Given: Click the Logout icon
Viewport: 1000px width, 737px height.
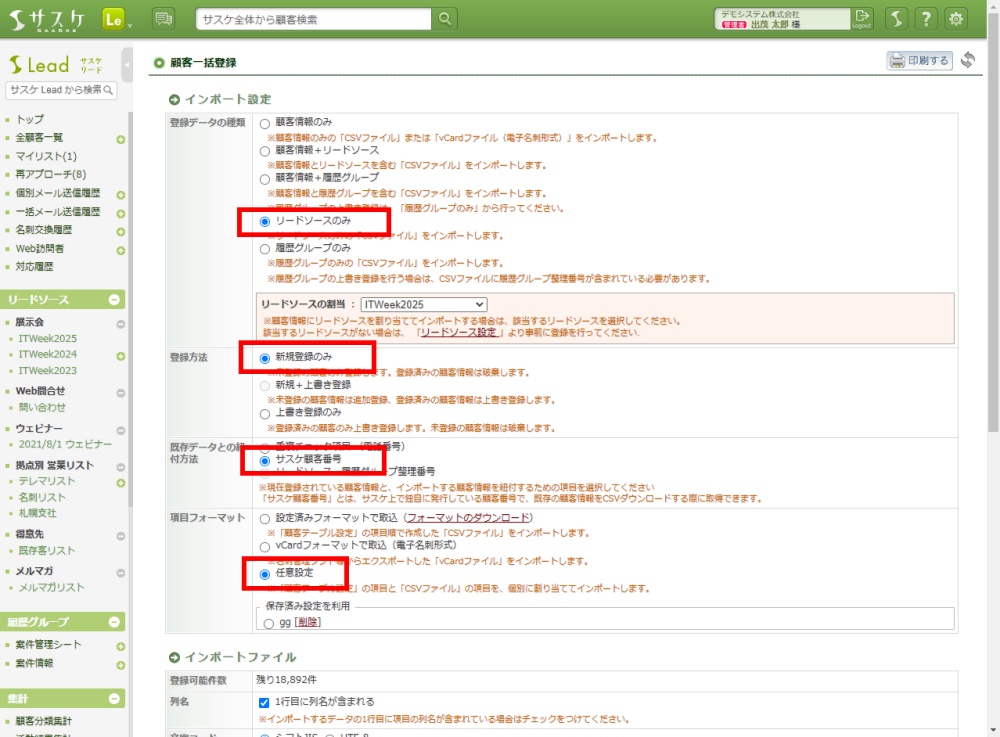Looking at the screenshot, I should [862, 19].
